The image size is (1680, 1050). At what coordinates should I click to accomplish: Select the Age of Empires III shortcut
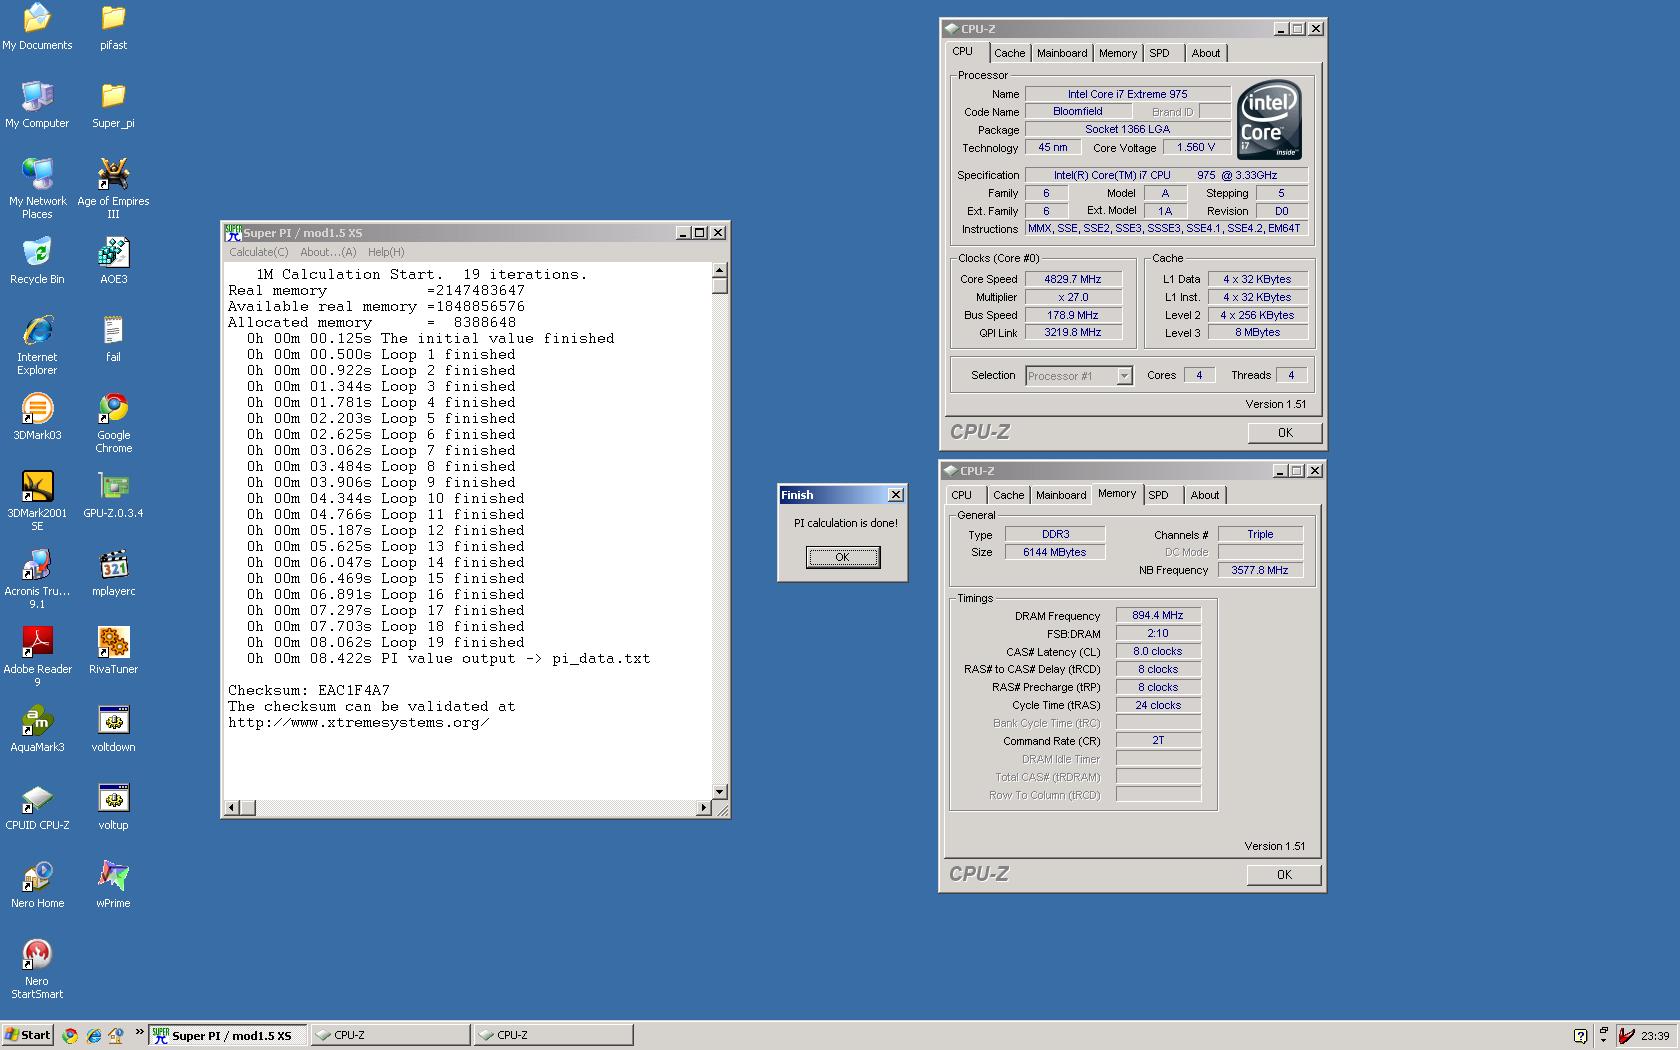[113, 189]
